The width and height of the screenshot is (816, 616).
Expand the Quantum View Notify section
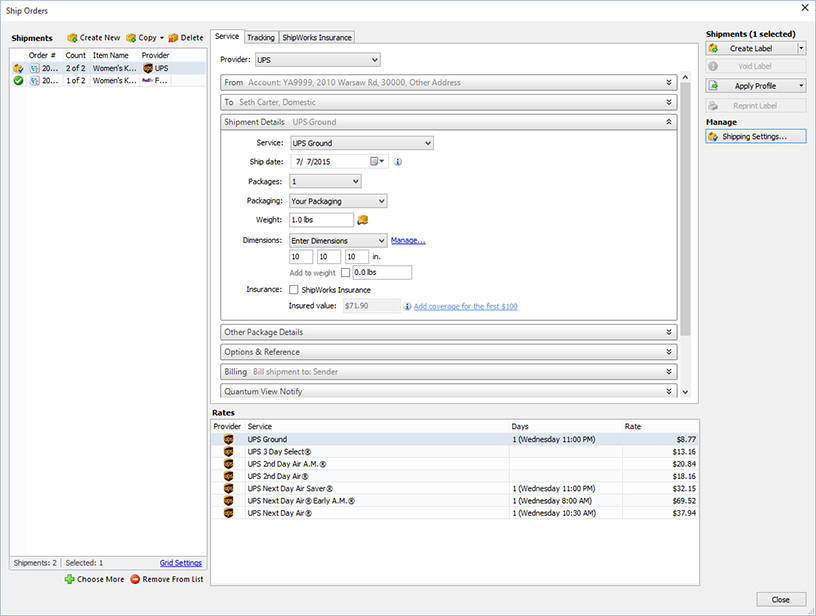[x=669, y=391]
